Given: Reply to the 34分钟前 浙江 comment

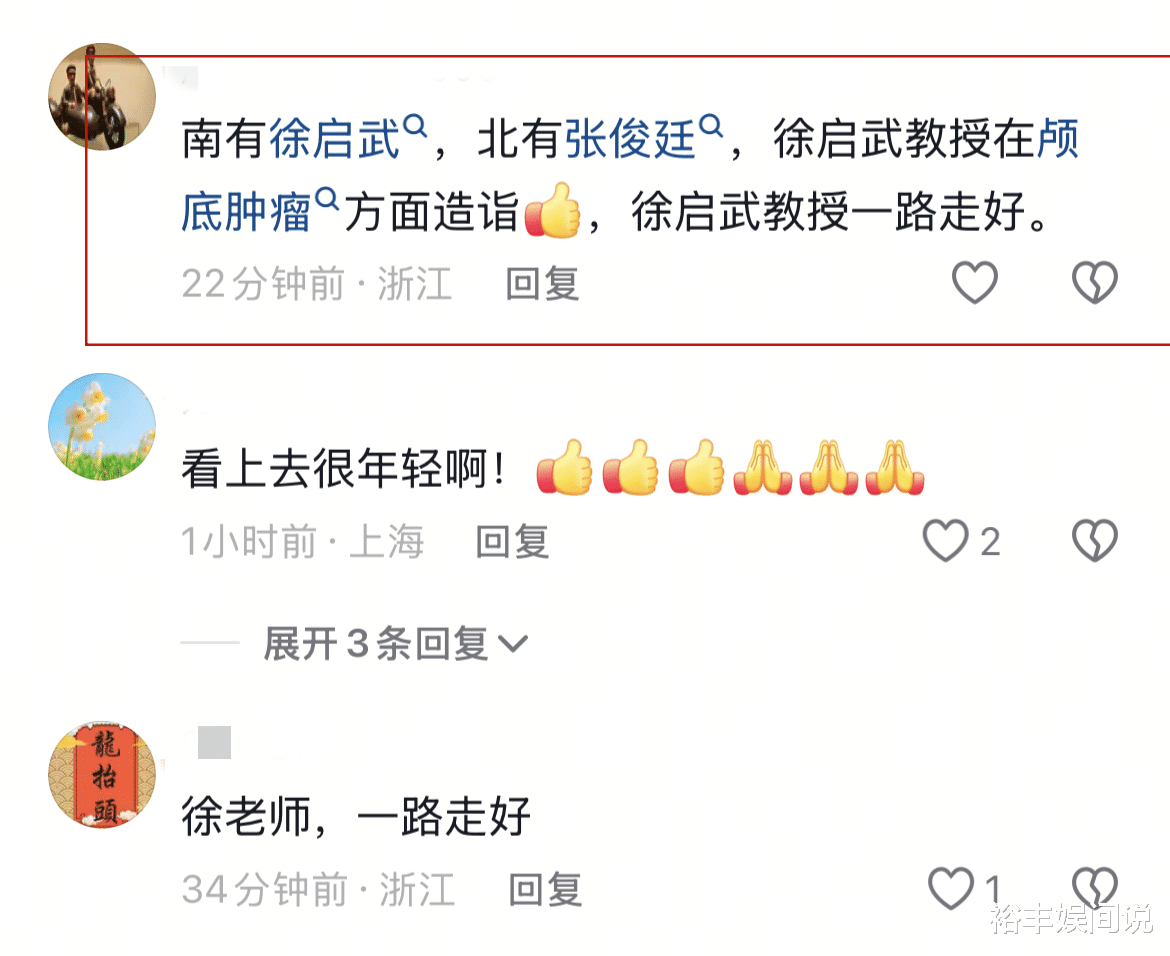Looking at the screenshot, I should (545, 890).
